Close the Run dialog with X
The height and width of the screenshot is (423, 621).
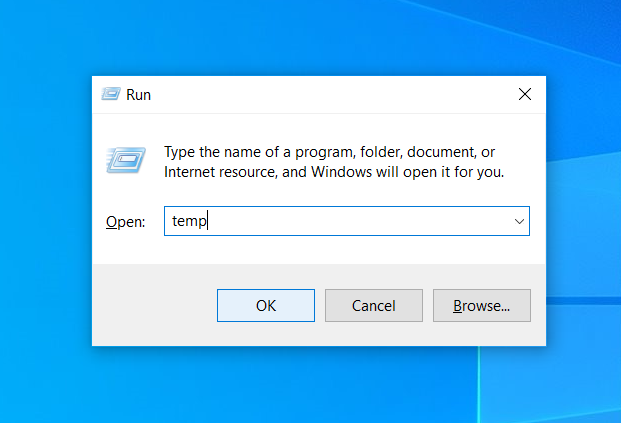pos(524,95)
